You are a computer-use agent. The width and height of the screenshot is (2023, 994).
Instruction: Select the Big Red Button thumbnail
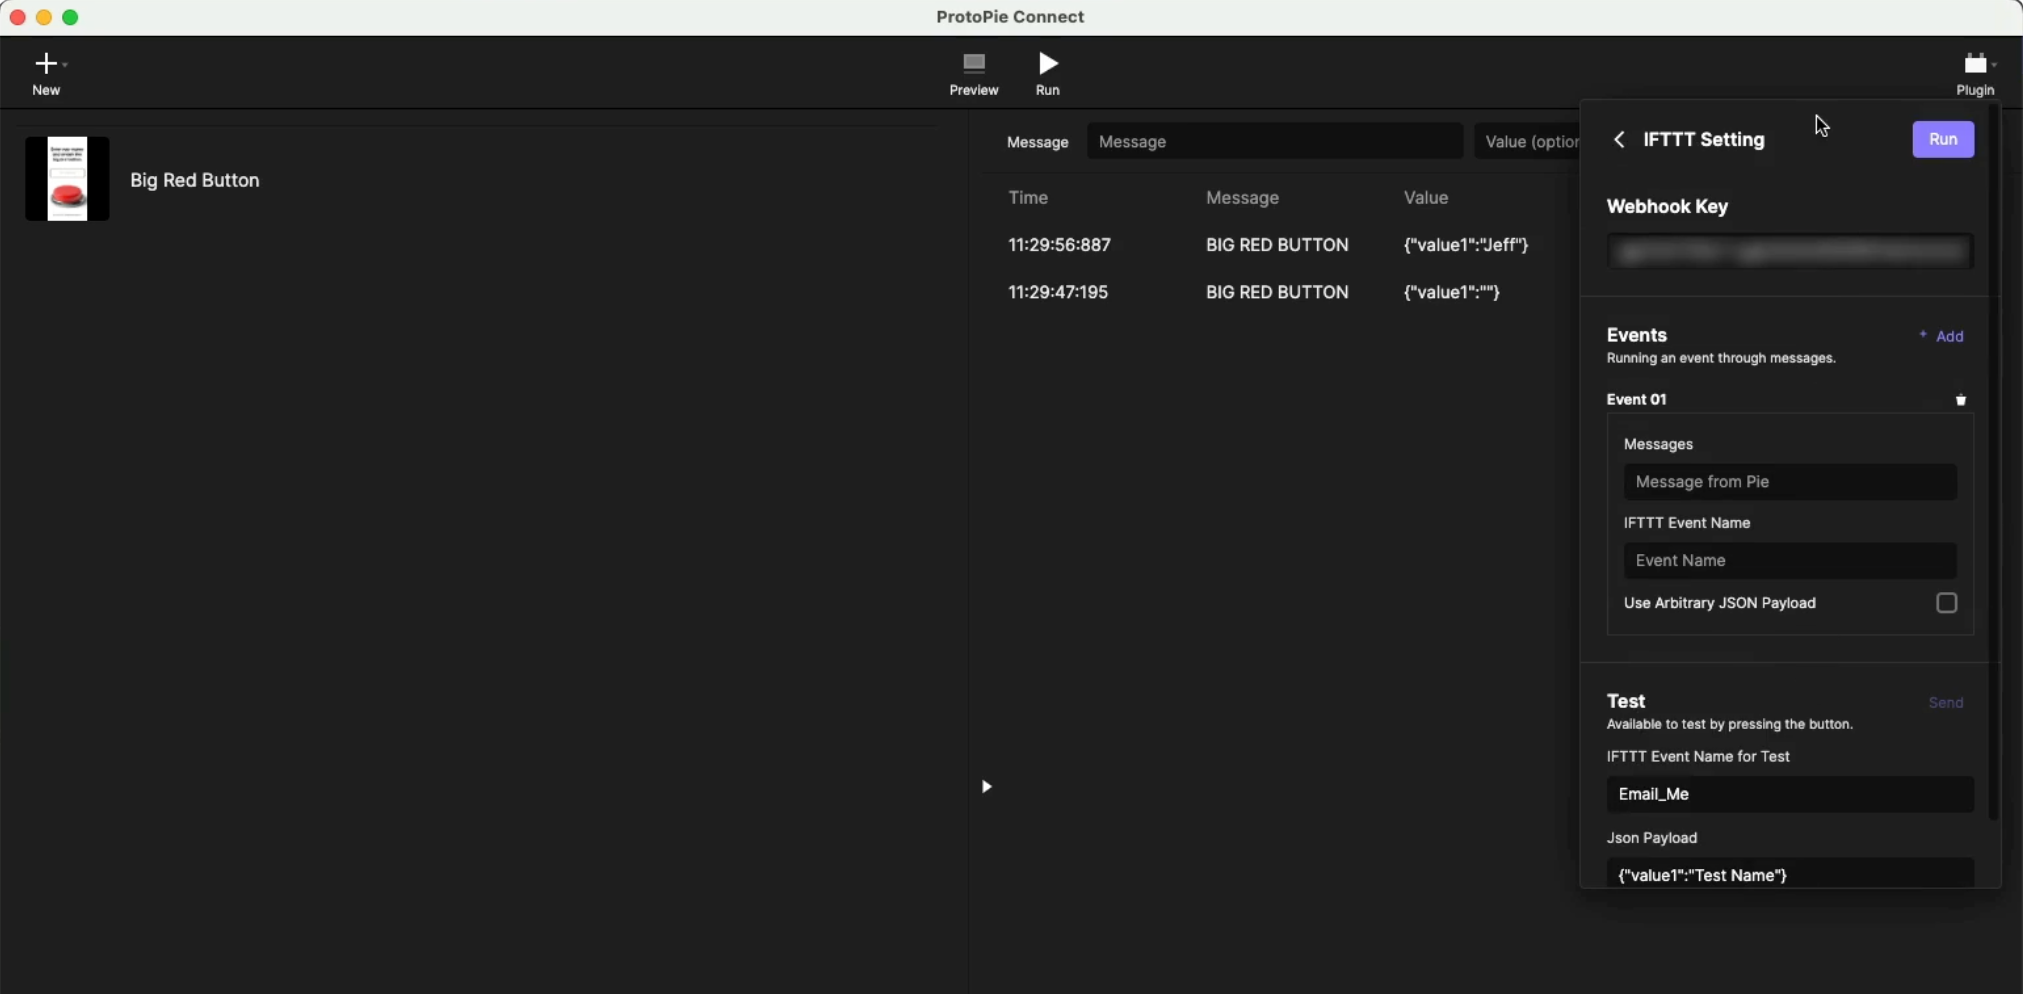(67, 179)
